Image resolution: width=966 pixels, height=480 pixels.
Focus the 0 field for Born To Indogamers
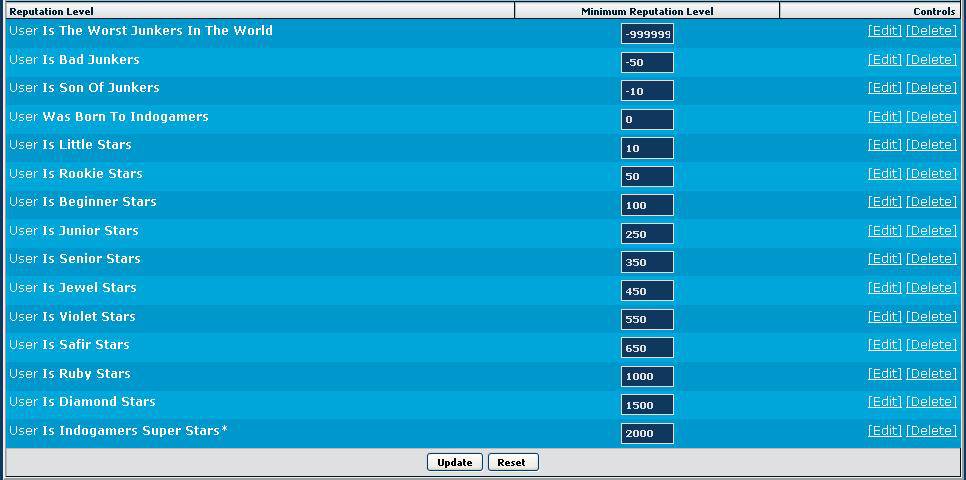tap(647, 120)
